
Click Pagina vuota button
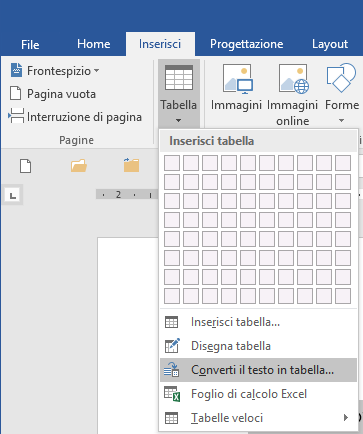click(53, 94)
